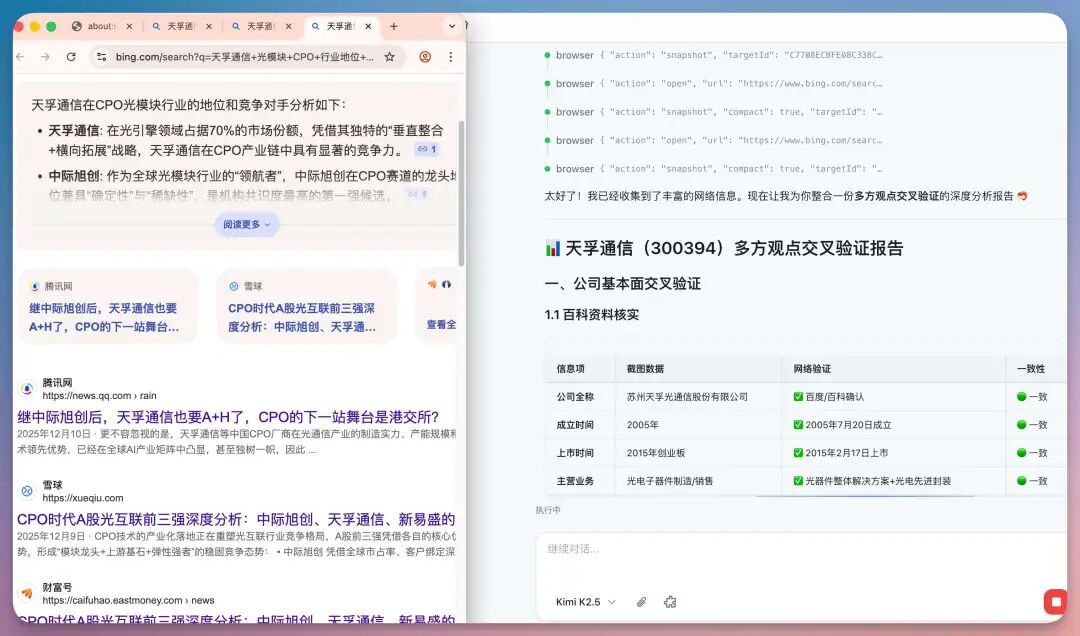Click the site information icon in address bar
Viewport: 1080px width, 636px height.
(x=101, y=57)
